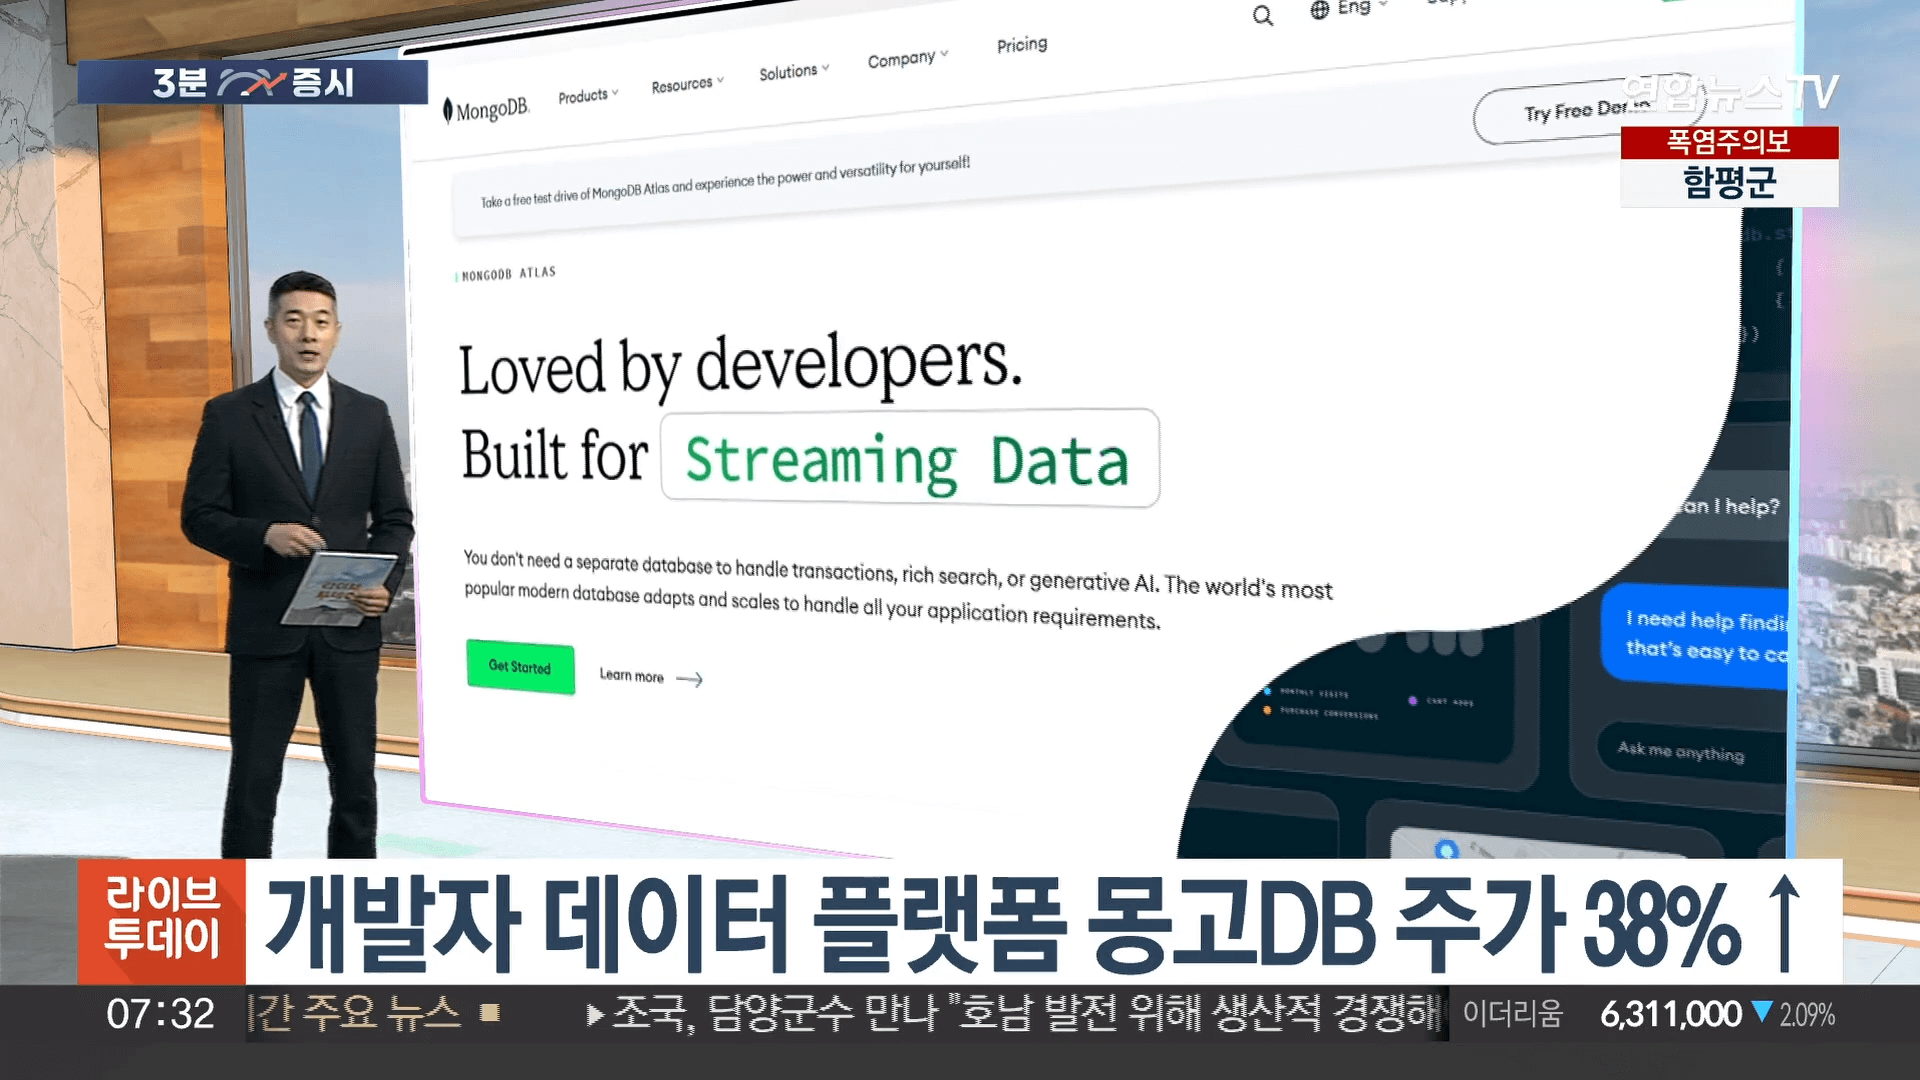Click the ▶ marker in the bottom news ticker

(x=597, y=1012)
